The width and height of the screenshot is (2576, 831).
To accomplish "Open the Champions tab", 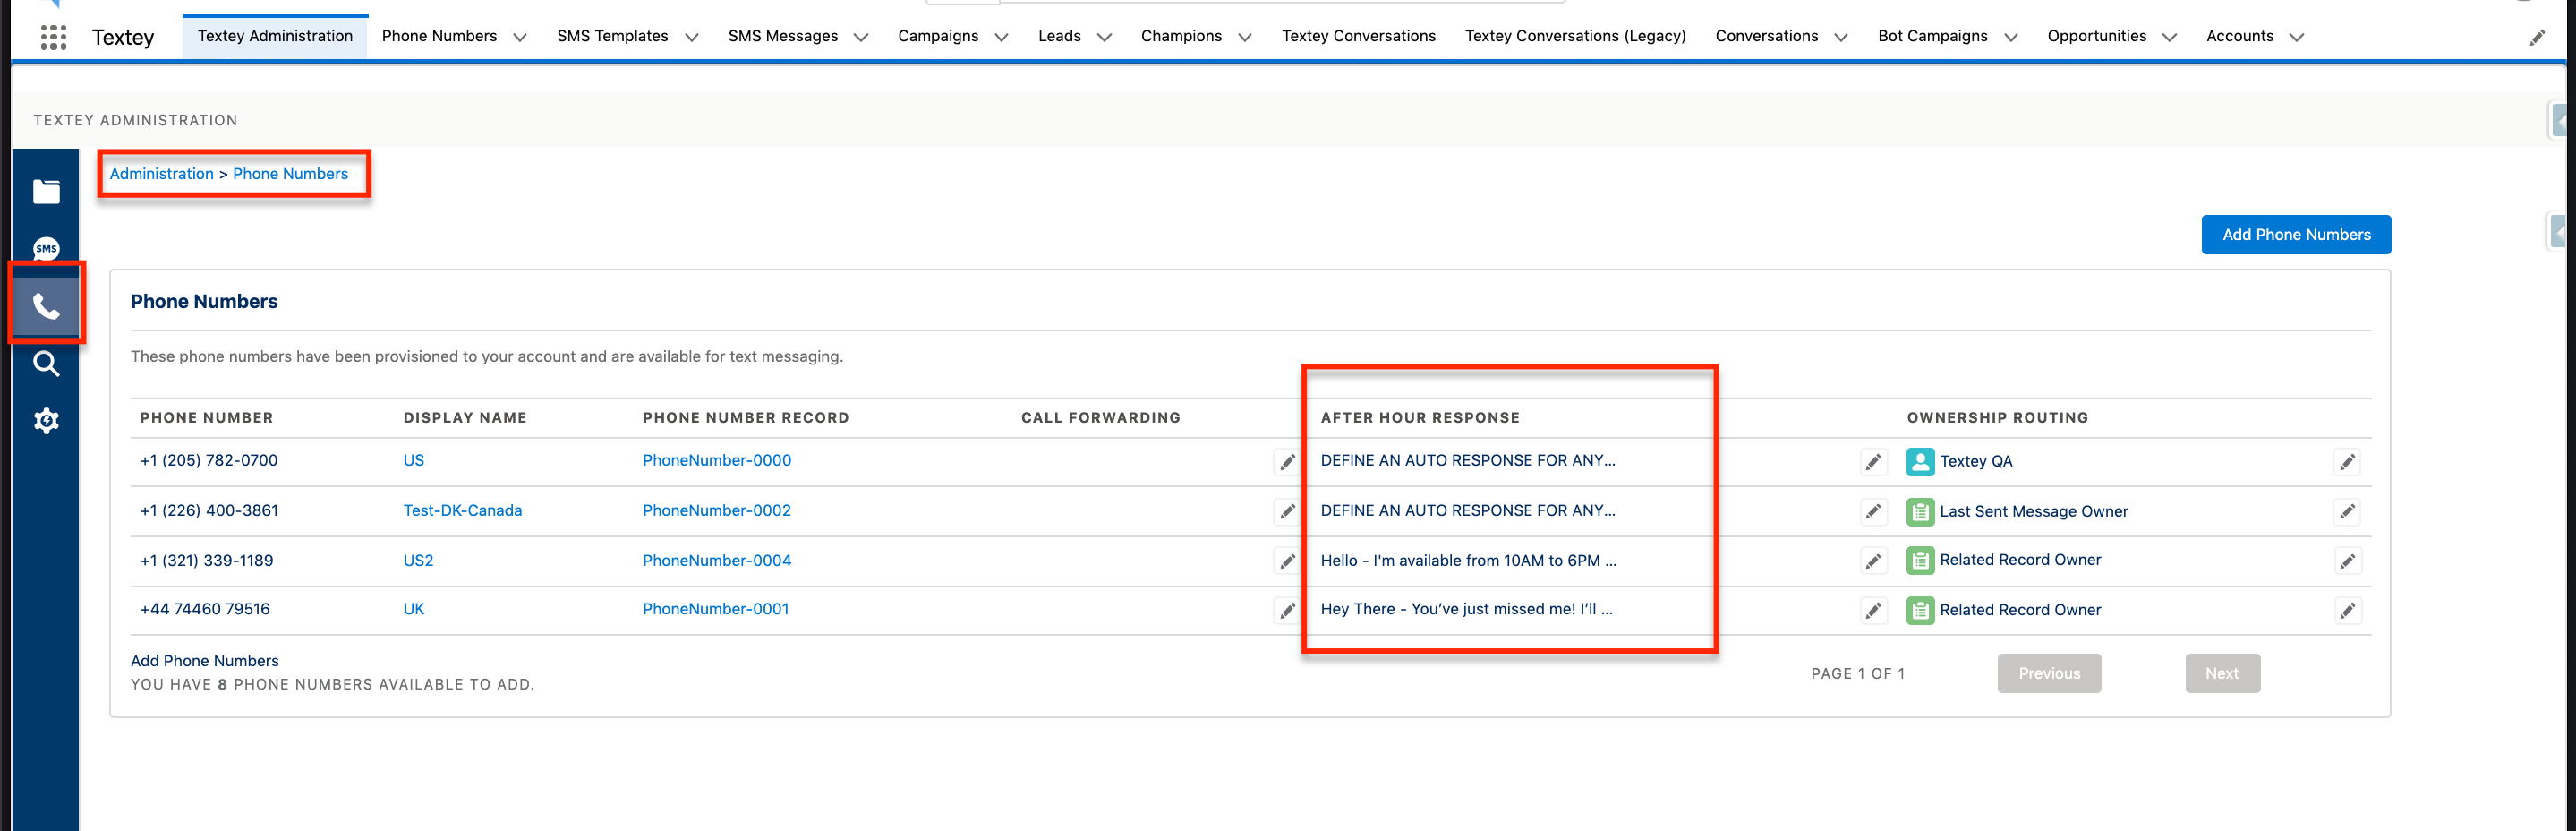I will tap(1181, 36).
